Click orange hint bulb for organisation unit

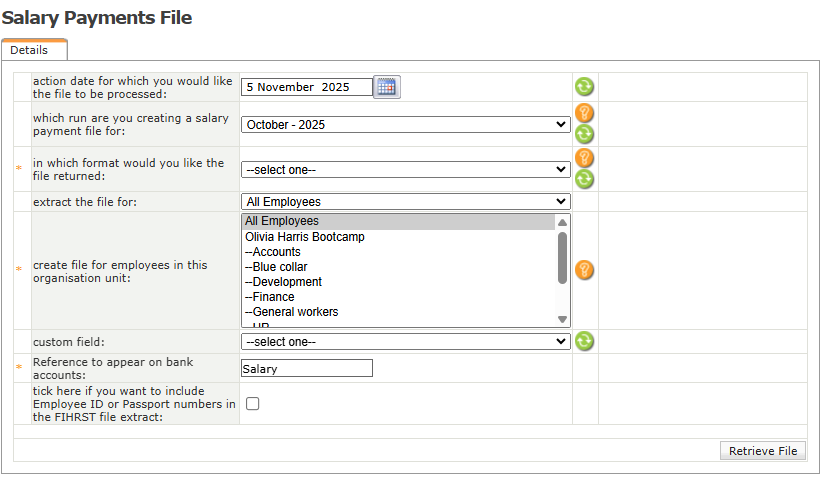pos(584,270)
